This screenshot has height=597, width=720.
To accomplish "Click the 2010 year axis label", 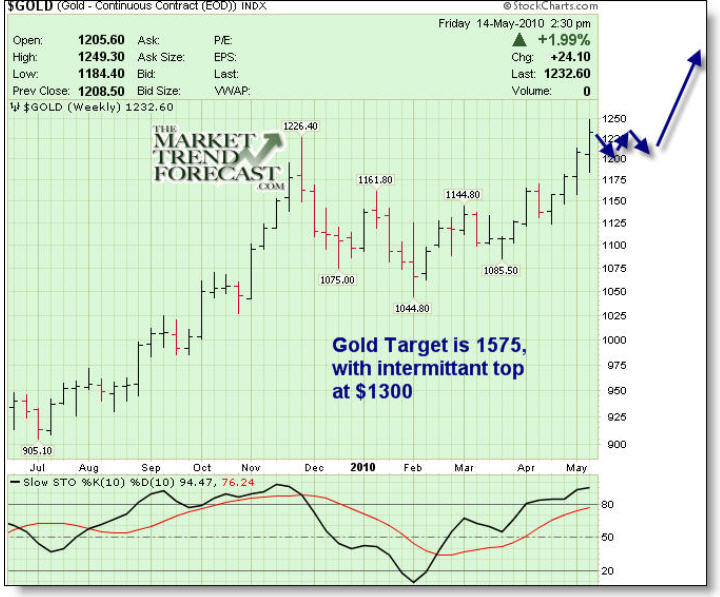I will (363, 467).
